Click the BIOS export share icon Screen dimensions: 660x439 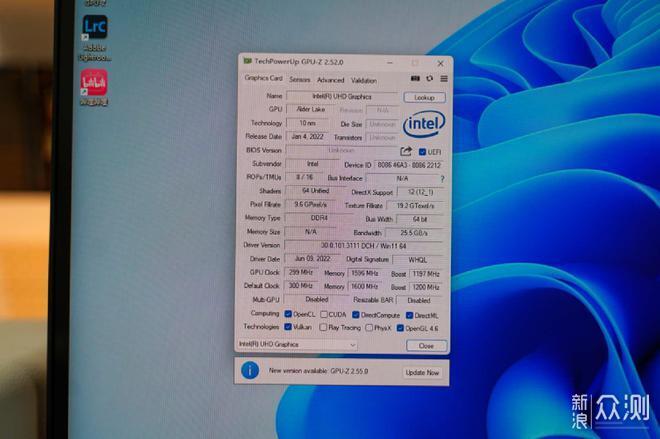[406, 151]
